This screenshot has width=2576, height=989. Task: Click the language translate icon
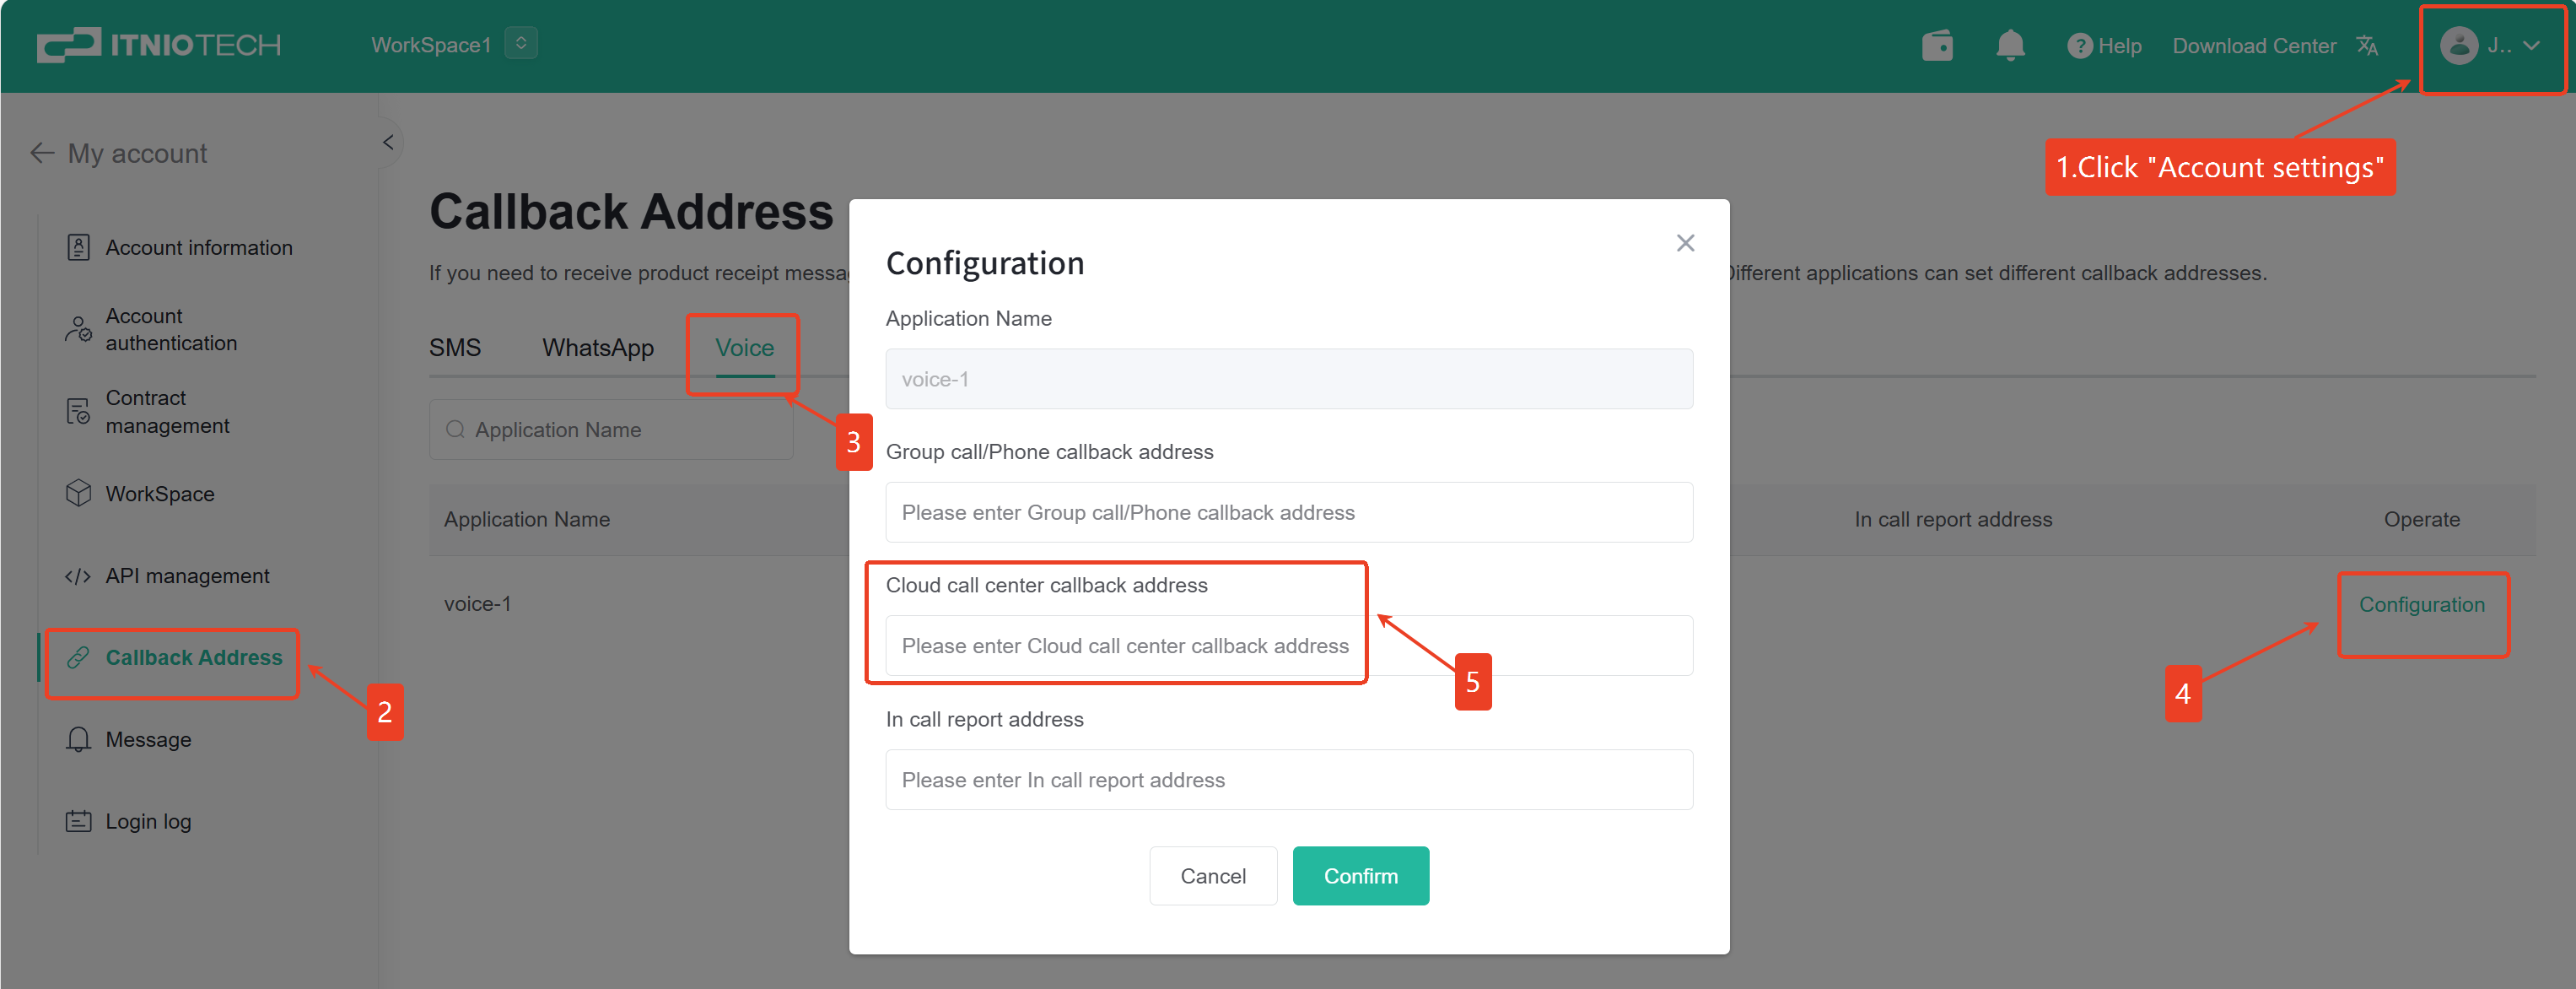pos(2367,46)
